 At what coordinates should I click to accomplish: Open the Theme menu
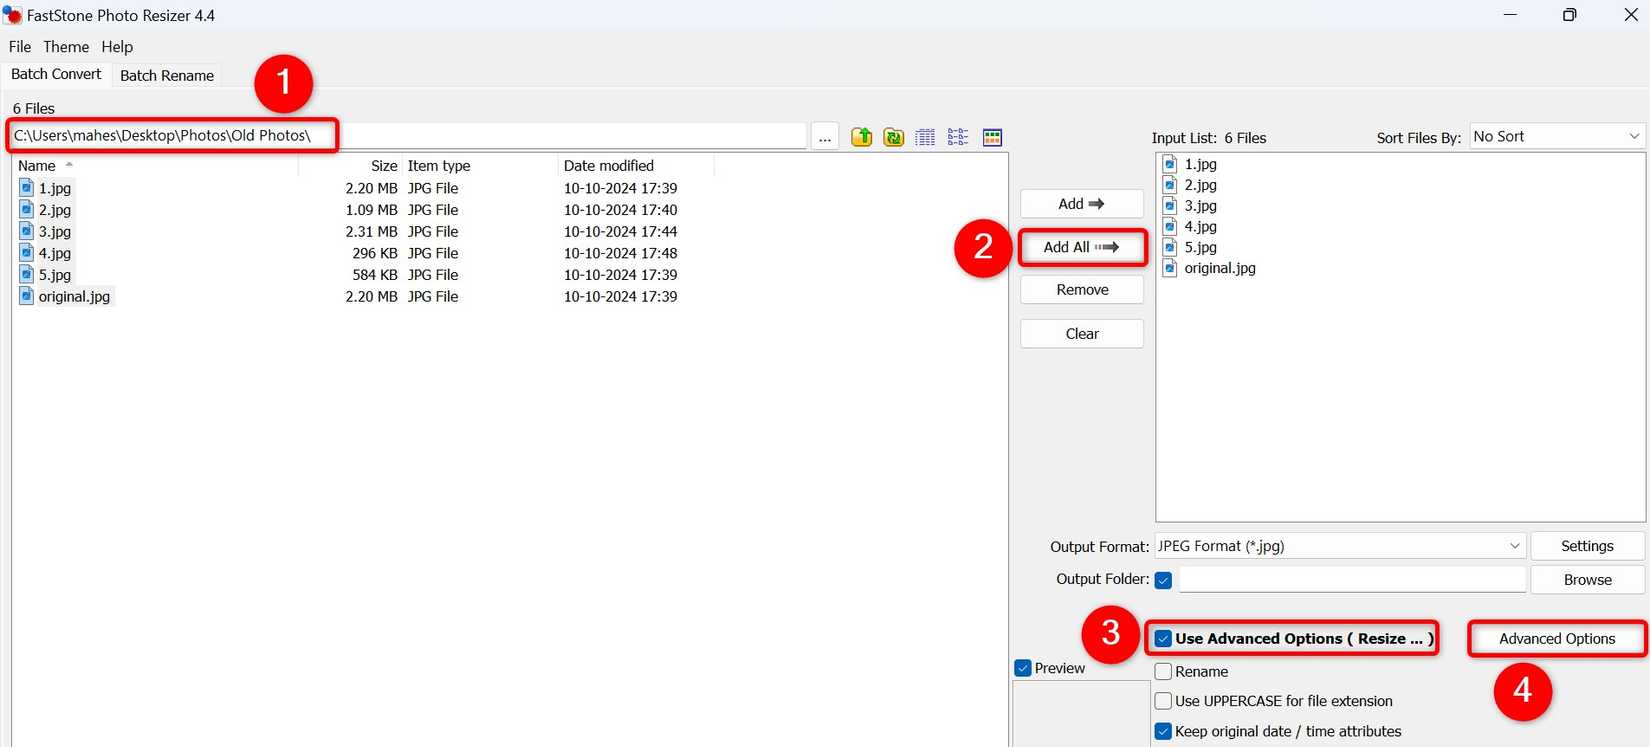[x=66, y=47]
